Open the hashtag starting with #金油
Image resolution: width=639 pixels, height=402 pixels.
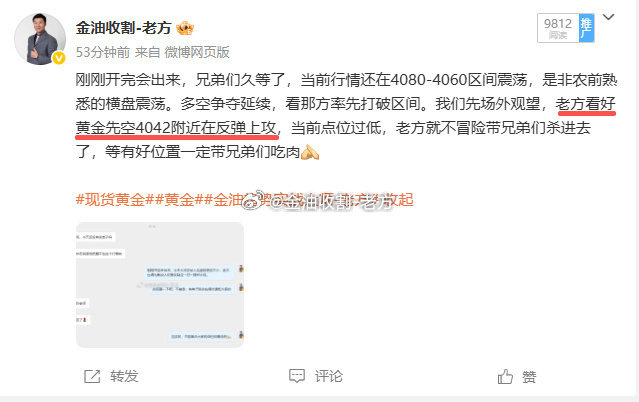coord(308,200)
